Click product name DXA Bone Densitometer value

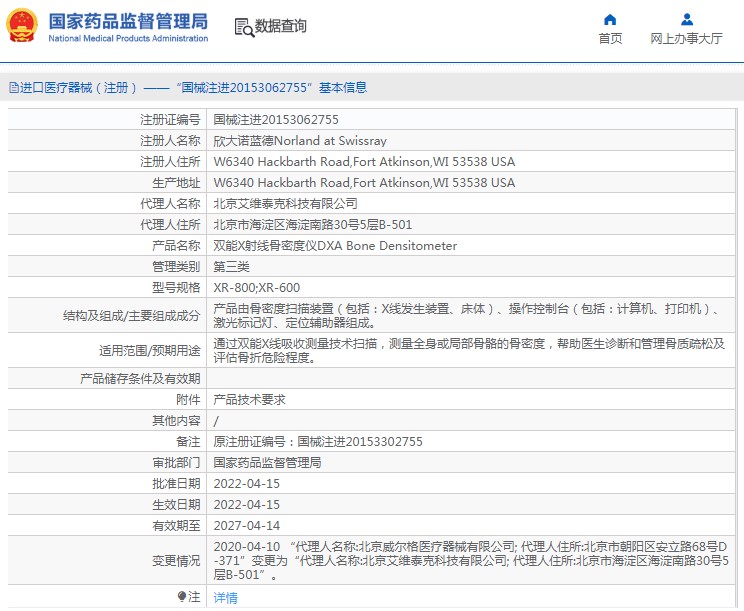(335, 245)
